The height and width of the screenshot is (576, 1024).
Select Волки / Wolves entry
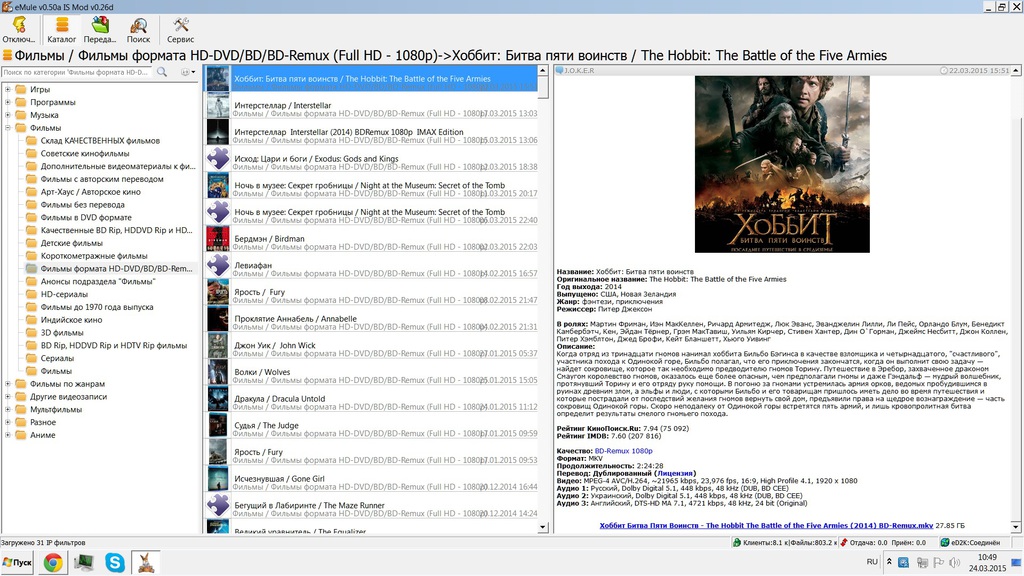pyautogui.click(x=371, y=372)
